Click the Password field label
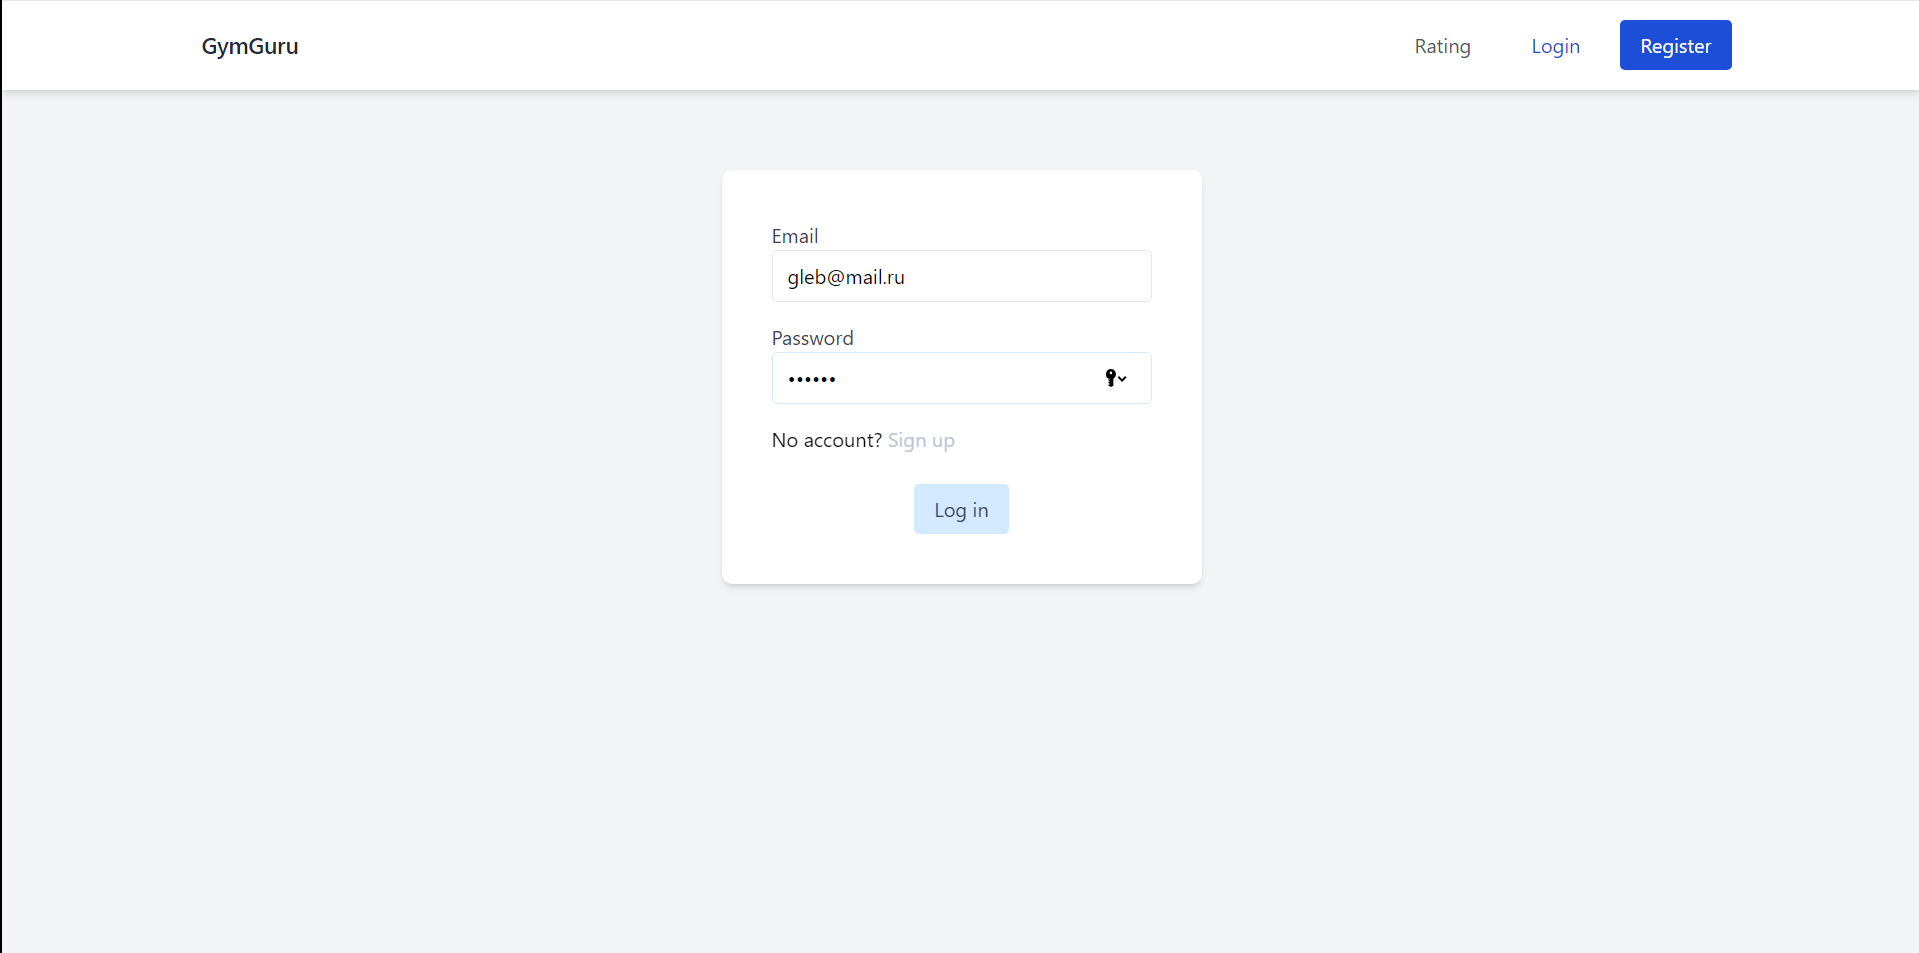 [x=812, y=338]
